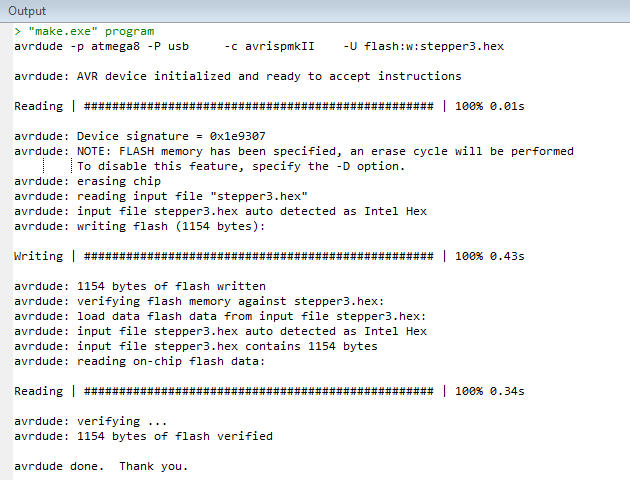Click the 1154 bytes of flash verified line

143,436
